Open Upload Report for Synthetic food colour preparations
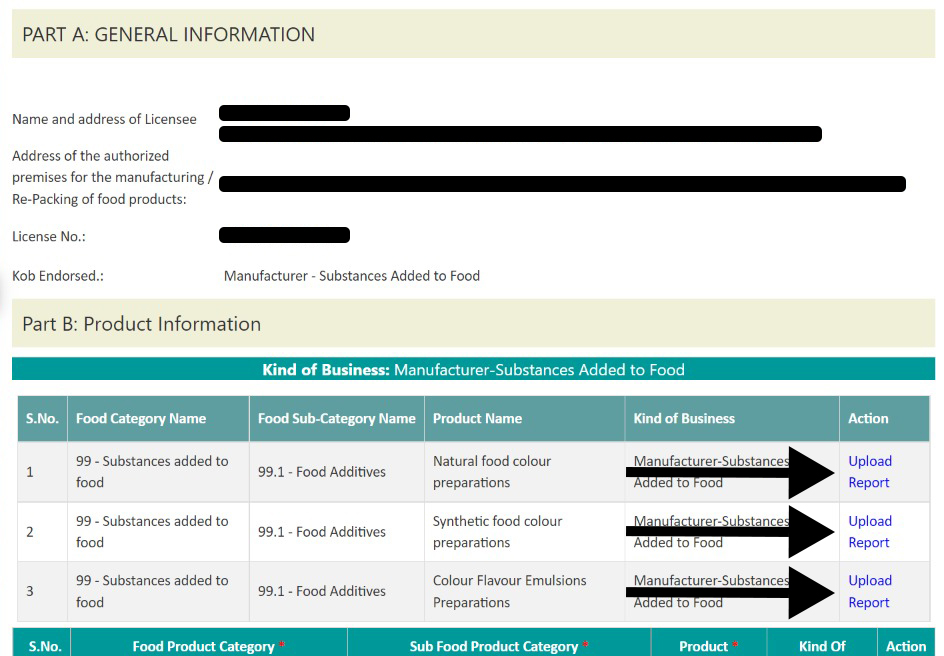Image resolution: width=944 pixels, height=656 pixels. (870, 532)
